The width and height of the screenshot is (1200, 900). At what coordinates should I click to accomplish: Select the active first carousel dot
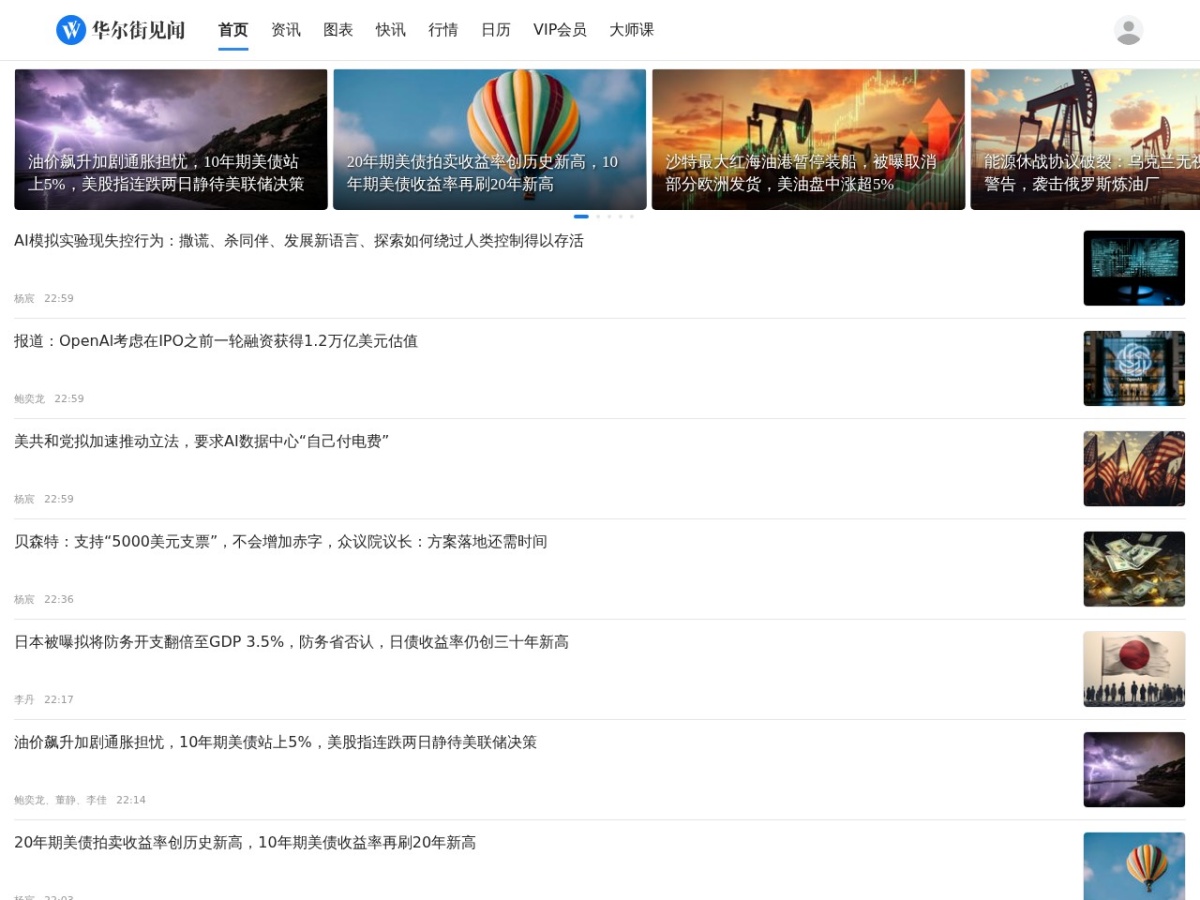pyautogui.click(x=581, y=216)
